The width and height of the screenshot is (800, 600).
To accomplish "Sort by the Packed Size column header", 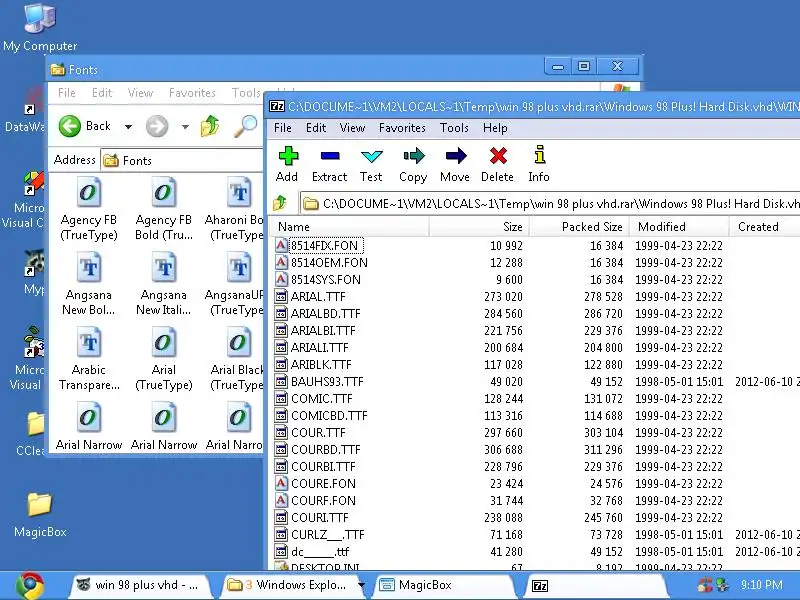I will (x=579, y=227).
